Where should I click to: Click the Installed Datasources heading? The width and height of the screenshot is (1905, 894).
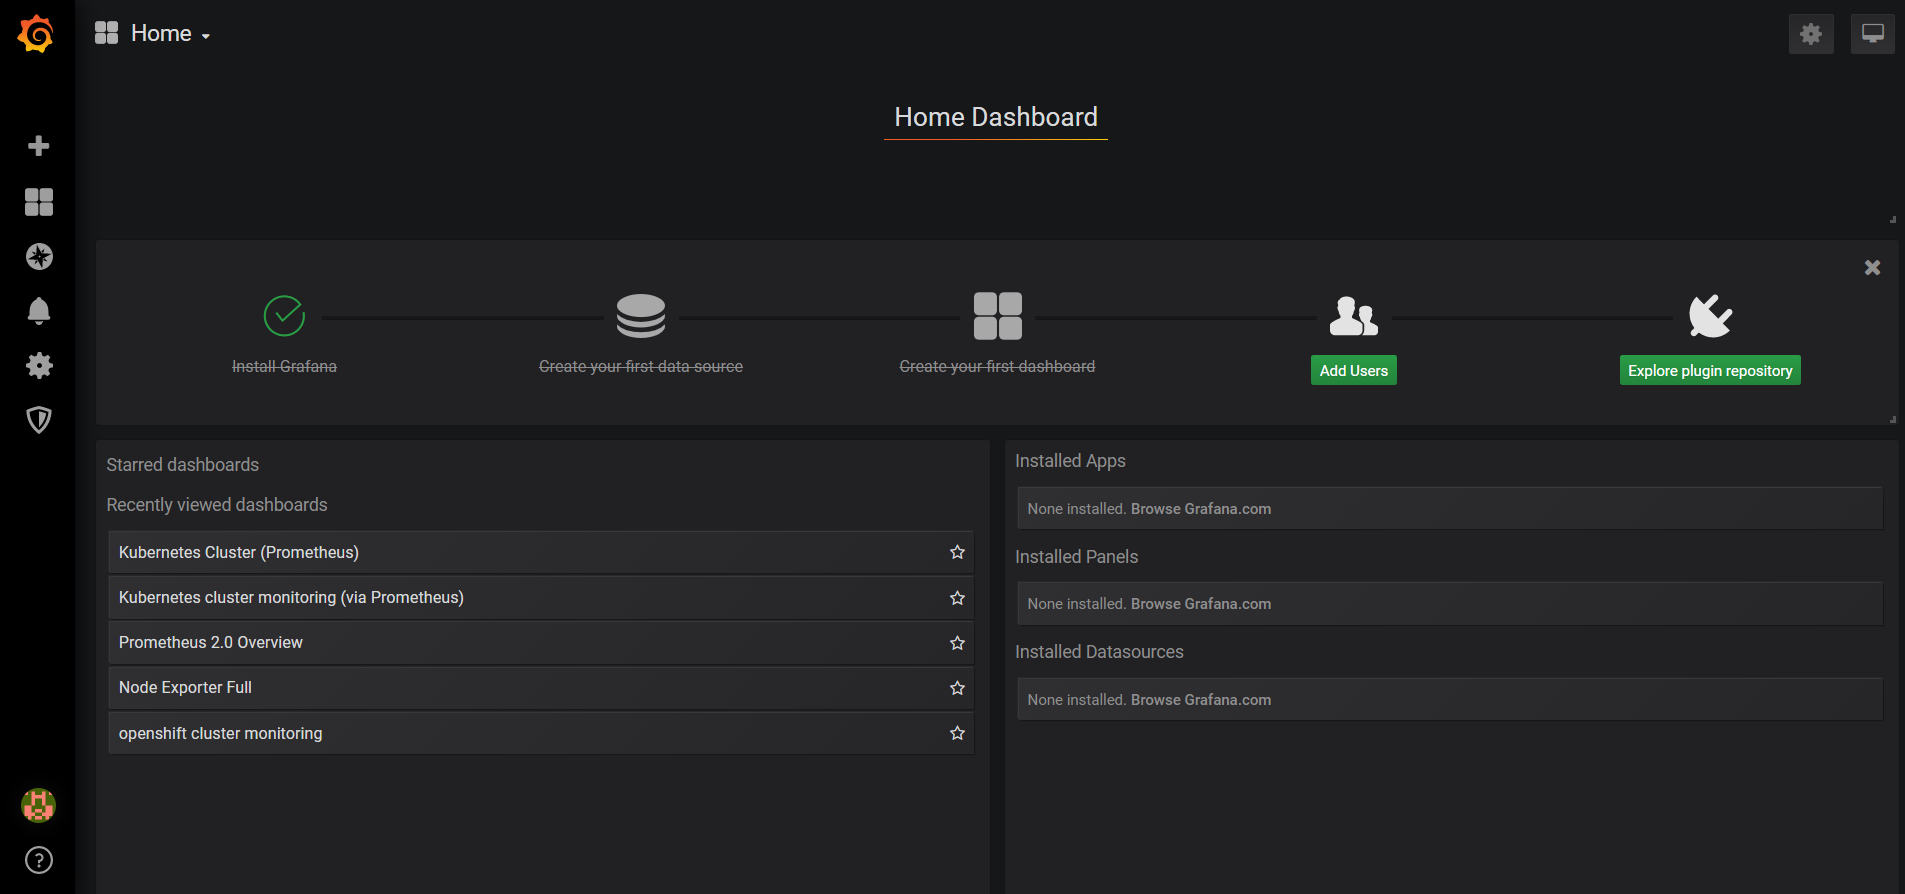click(x=1099, y=652)
